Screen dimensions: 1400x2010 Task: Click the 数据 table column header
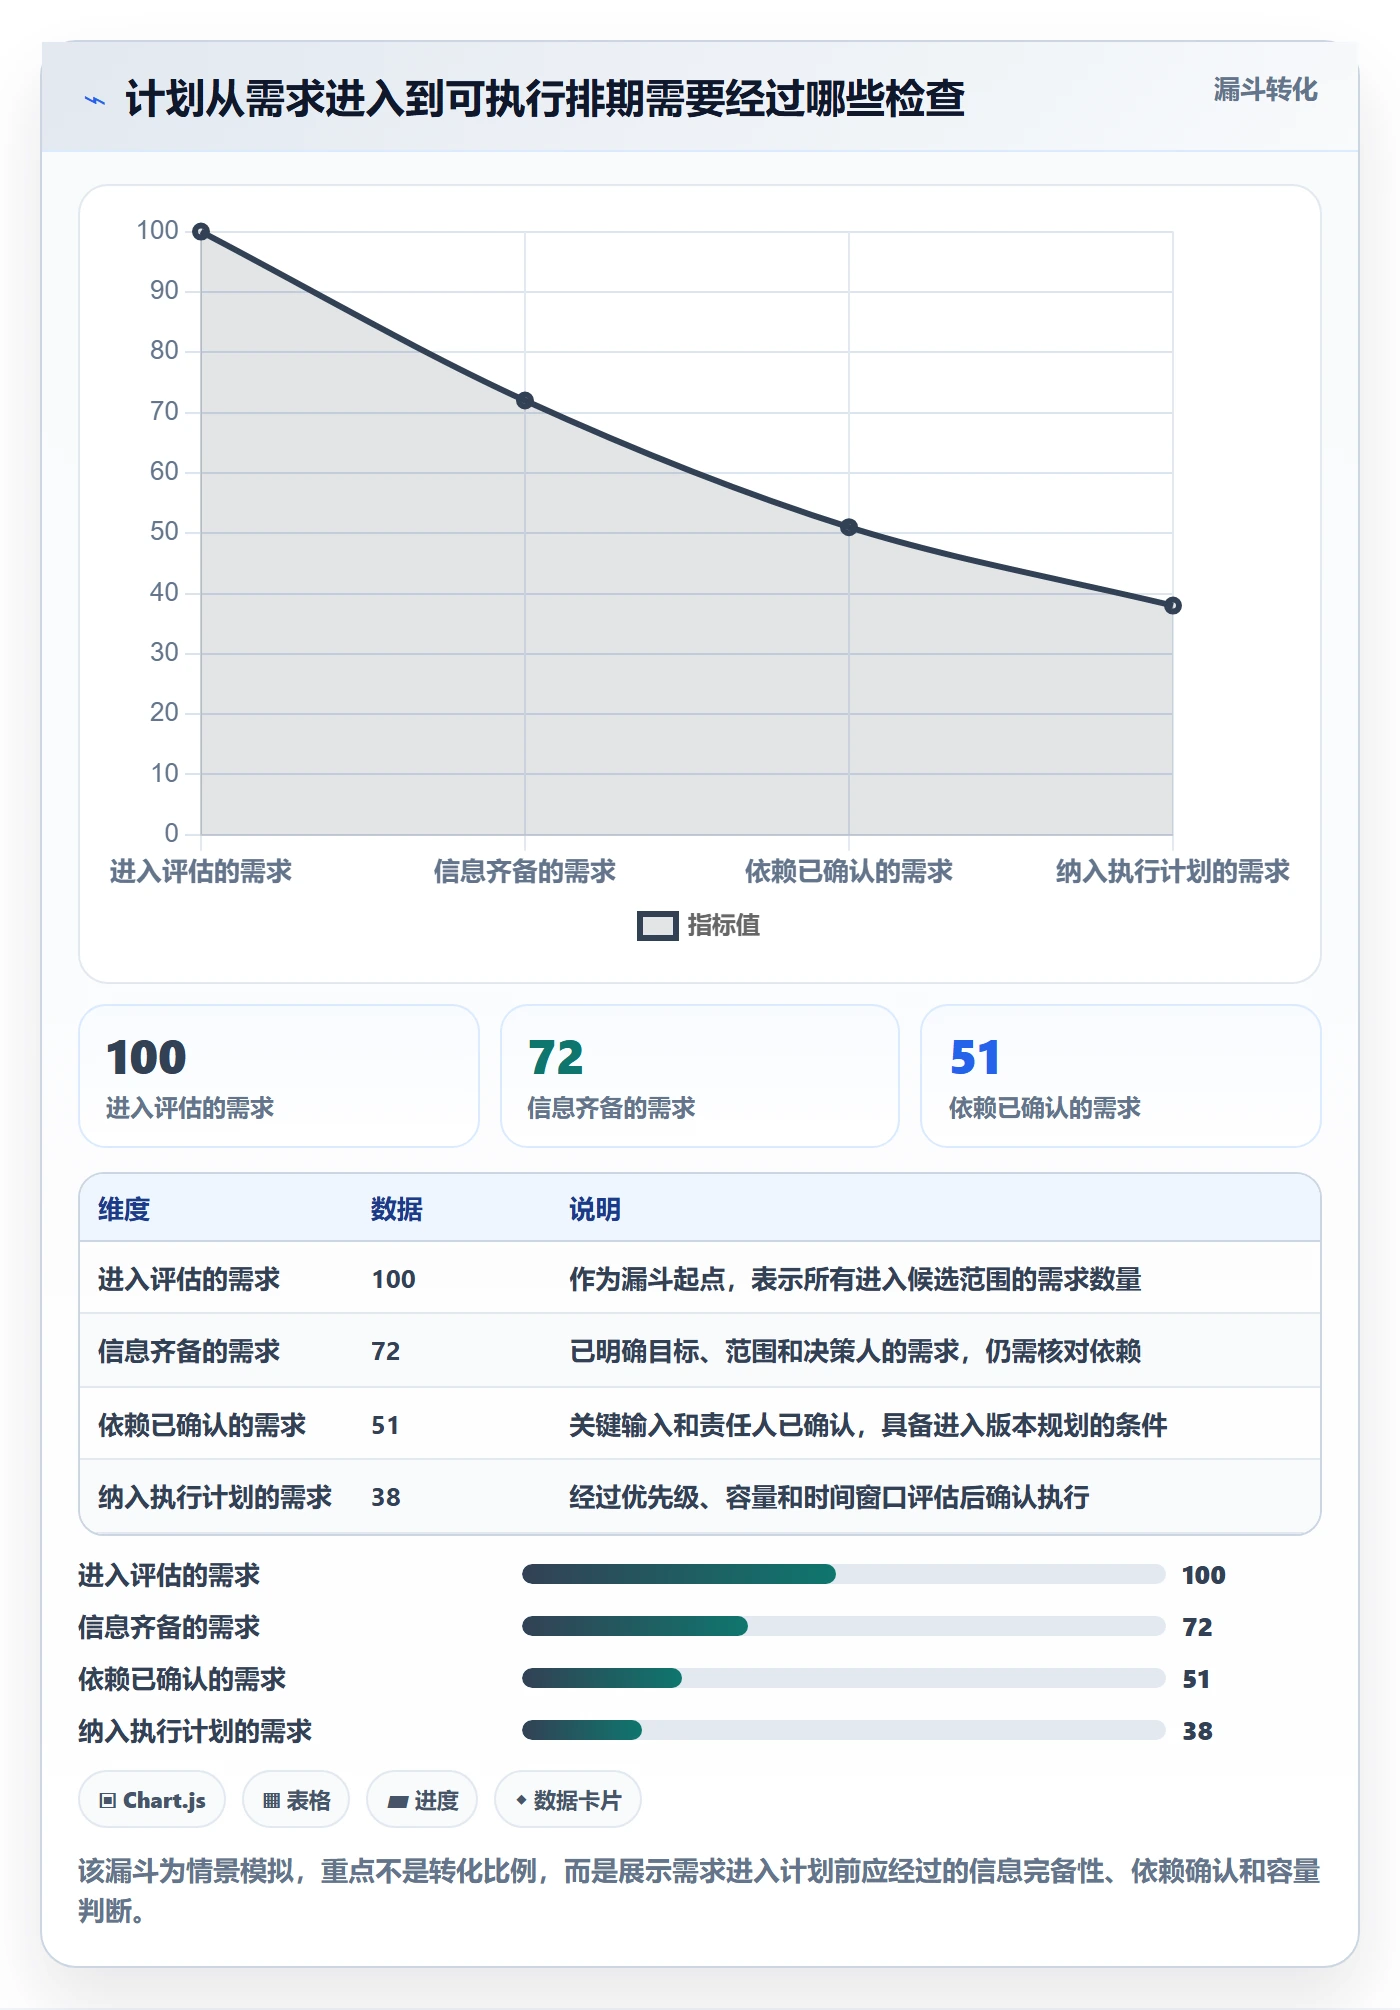[397, 1209]
